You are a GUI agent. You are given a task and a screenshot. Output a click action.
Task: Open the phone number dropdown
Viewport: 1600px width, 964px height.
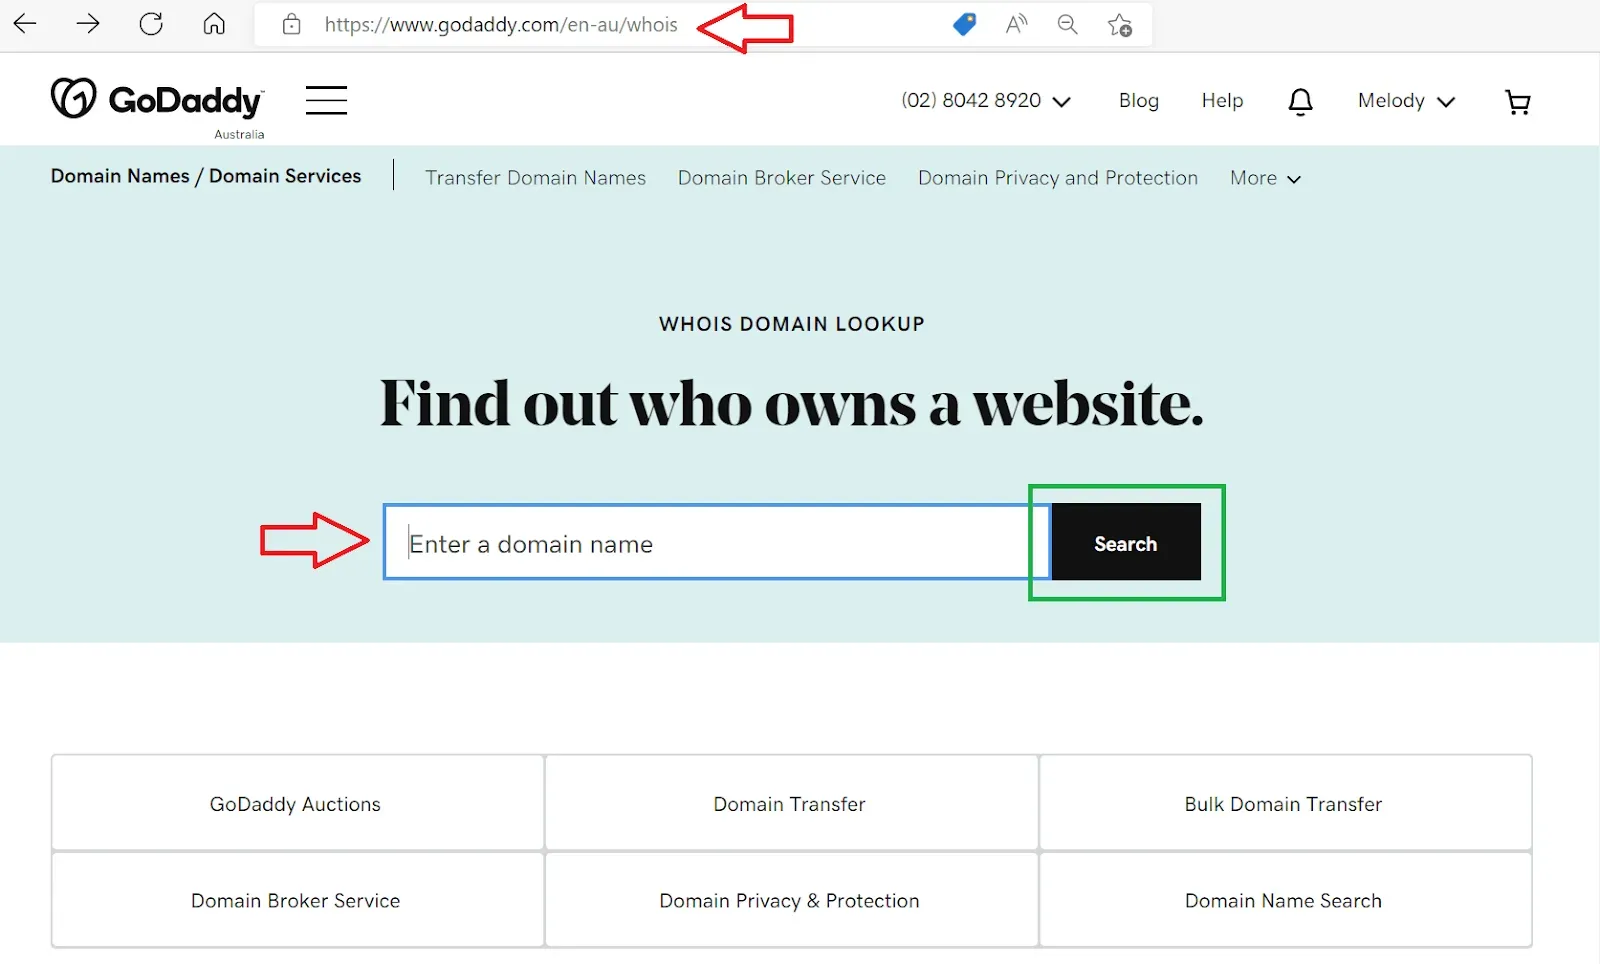tap(985, 100)
